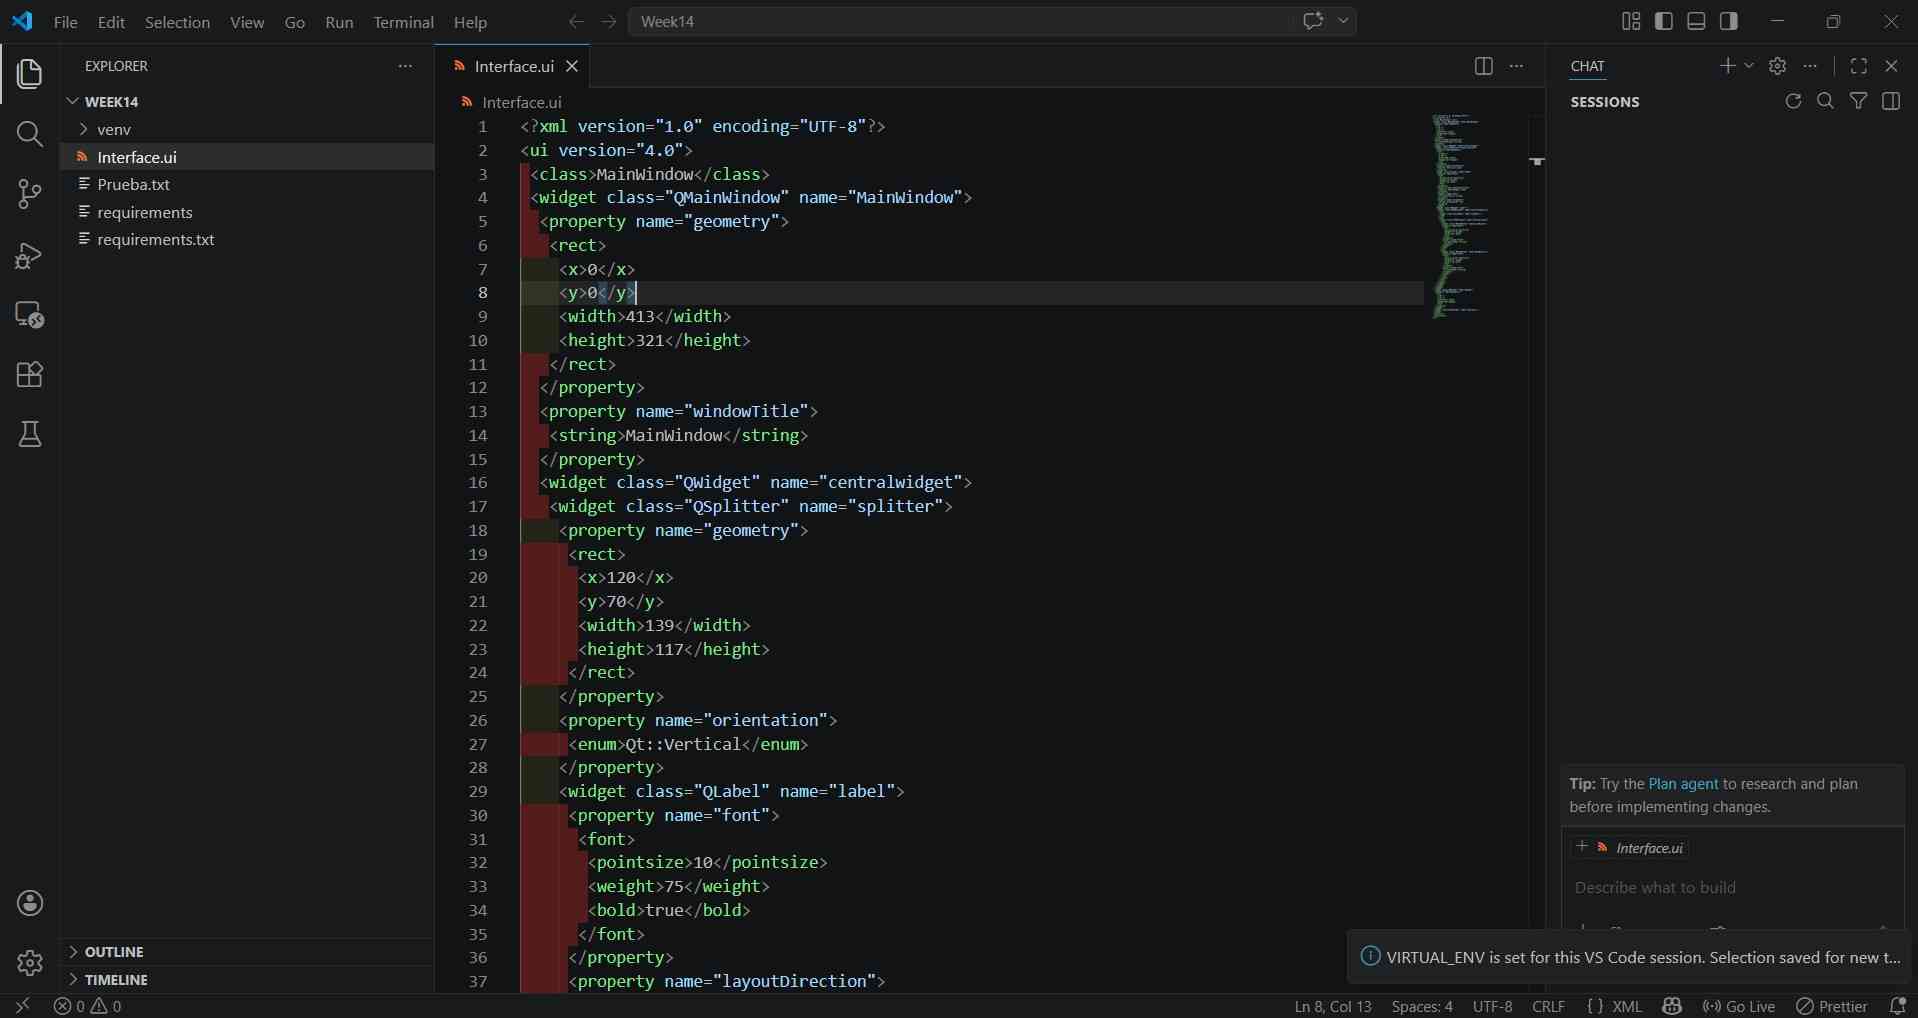The height and width of the screenshot is (1018, 1918).
Task: Open the notifications bell
Action: coord(1897,1006)
